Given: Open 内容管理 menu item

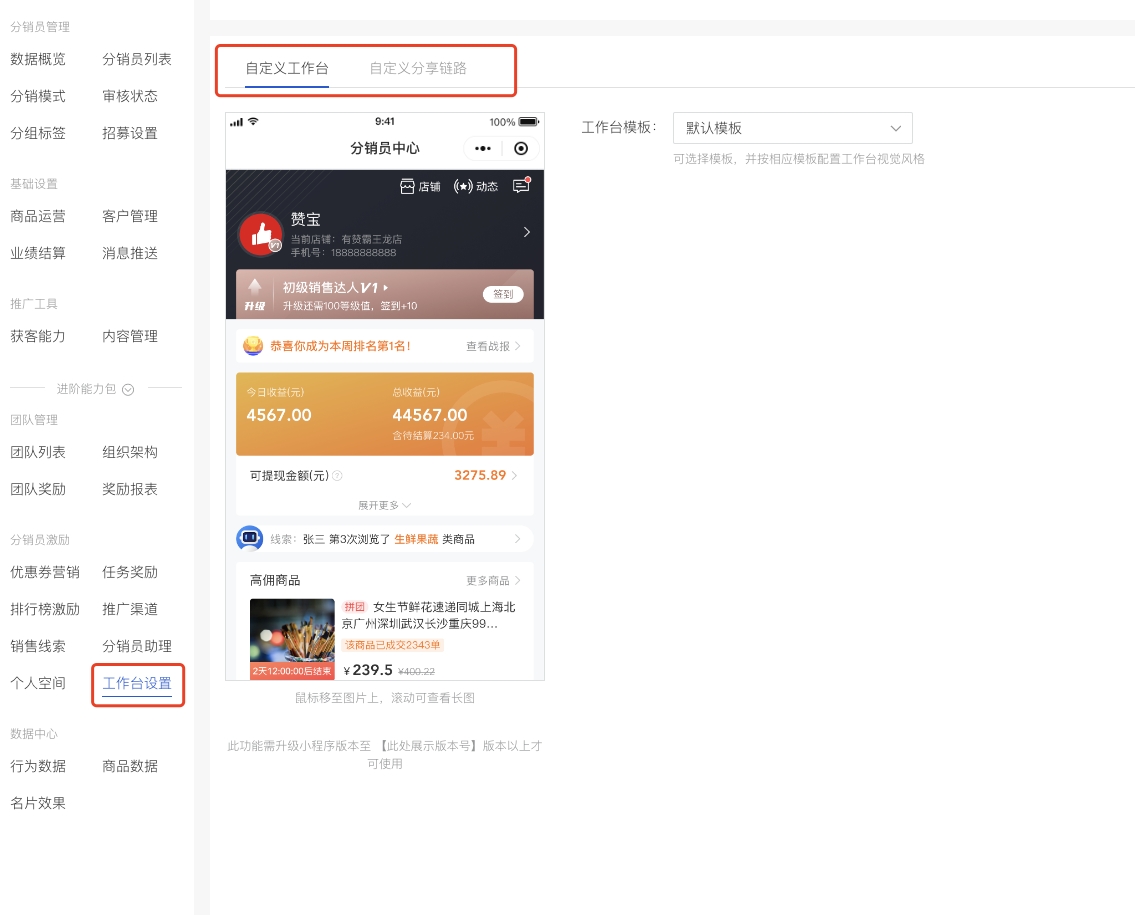Looking at the screenshot, I should (130, 337).
